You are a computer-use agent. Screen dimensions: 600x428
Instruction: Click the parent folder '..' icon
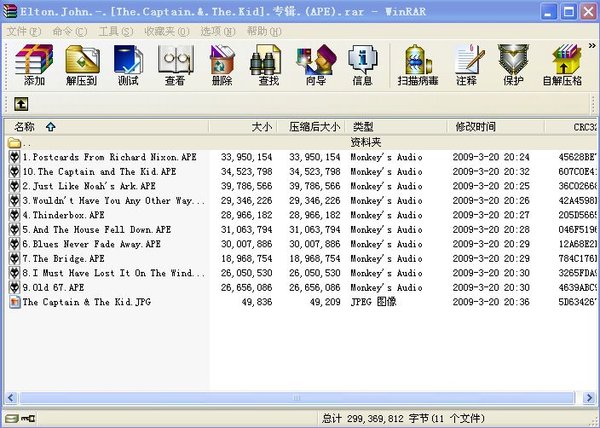(x=15, y=143)
